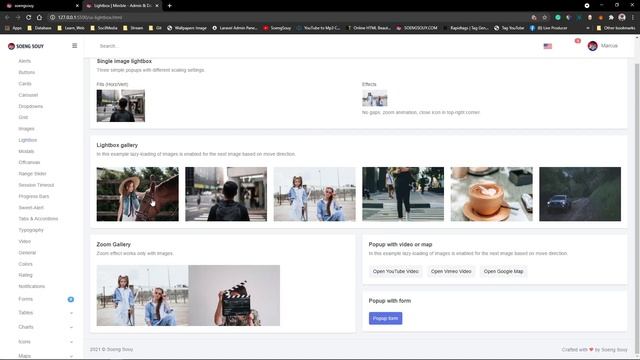Screen dimensions: 640x360
Task: Open the Chrome profile avatar
Action: click(x=622, y=17)
